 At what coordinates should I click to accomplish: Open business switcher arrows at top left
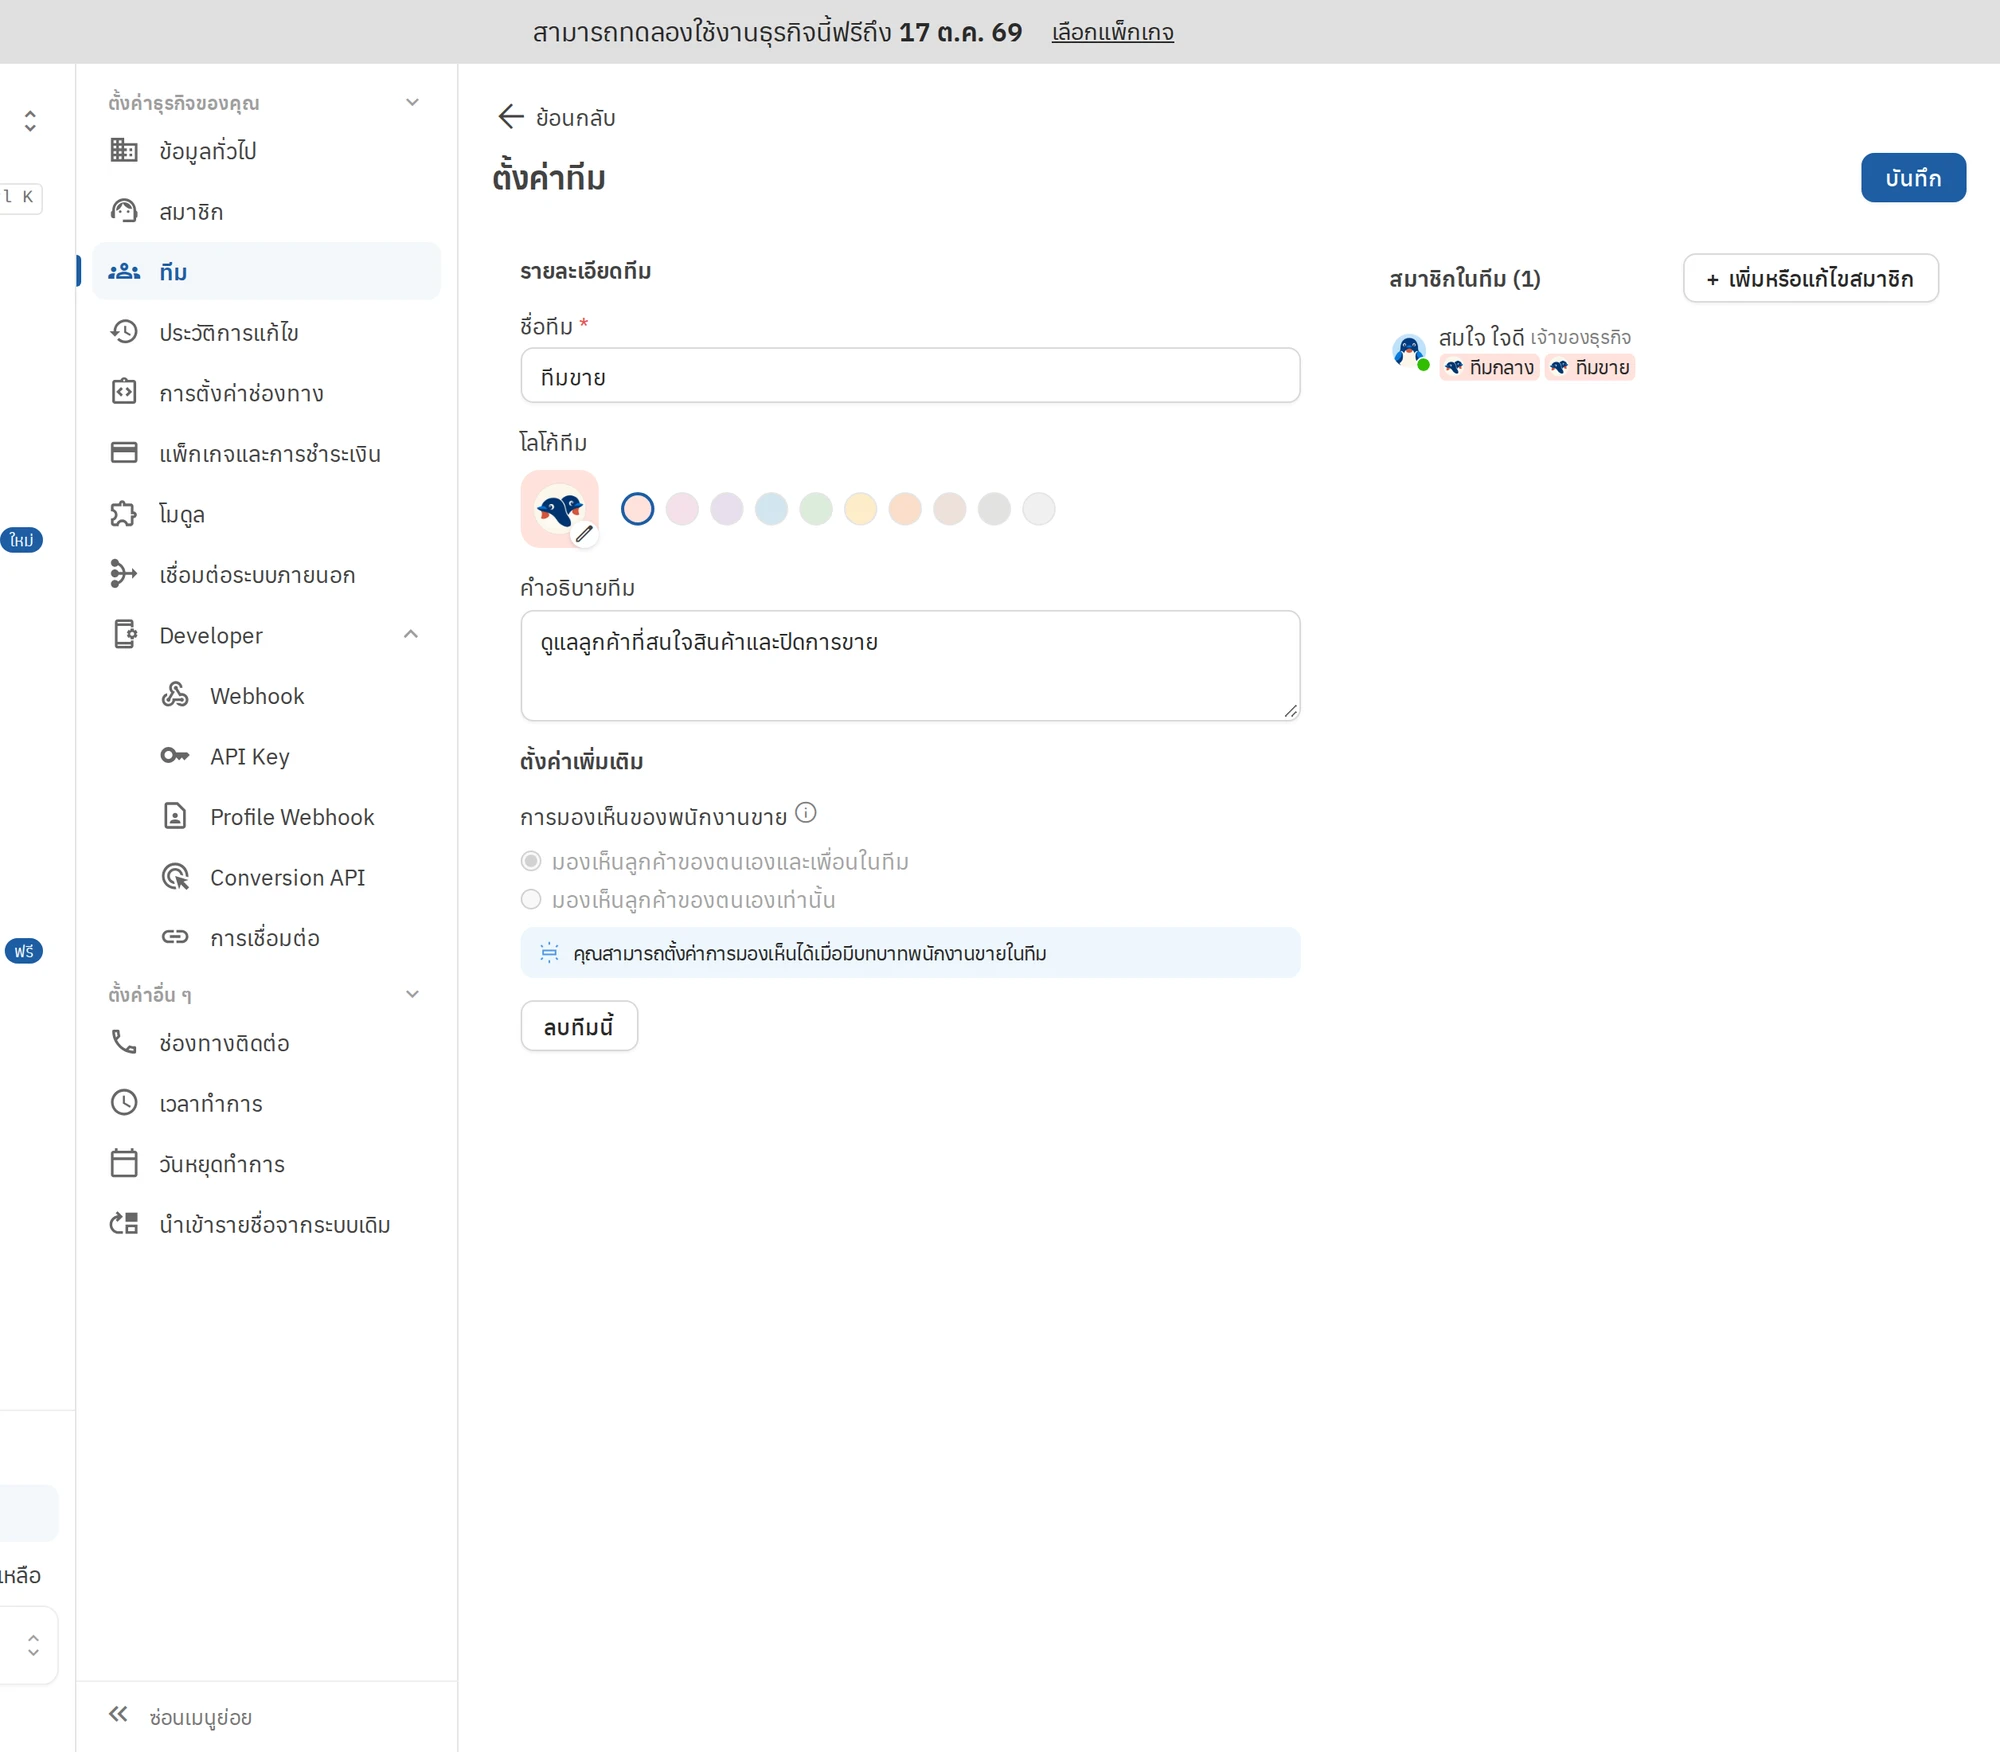pyautogui.click(x=30, y=121)
